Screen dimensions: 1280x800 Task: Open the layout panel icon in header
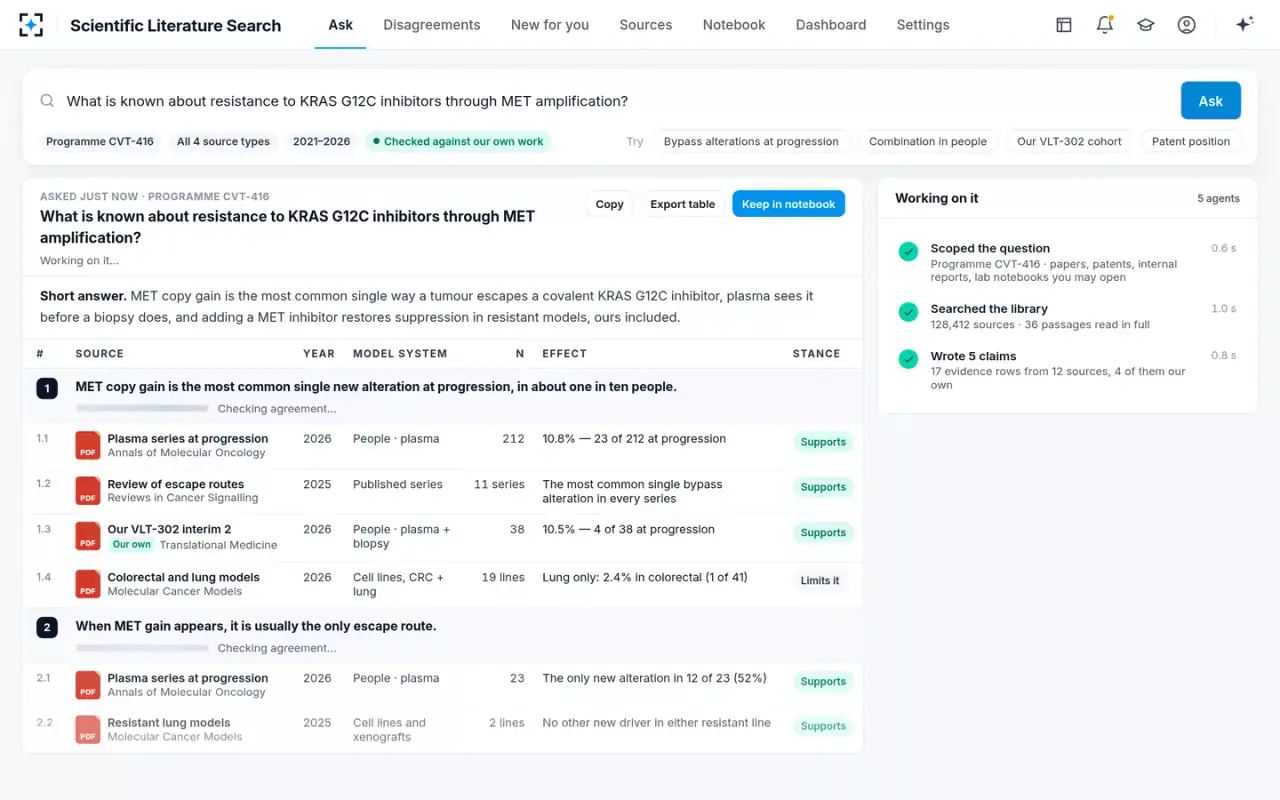coord(1064,25)
